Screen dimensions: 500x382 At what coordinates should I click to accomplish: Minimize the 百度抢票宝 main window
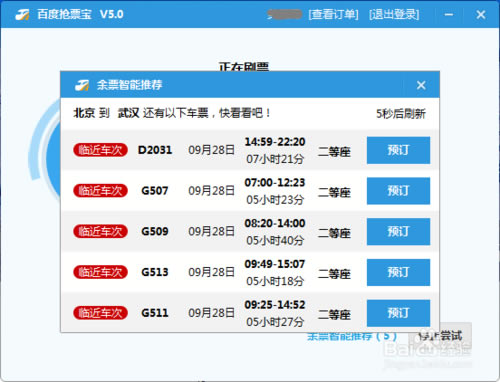tap(449, 15)
